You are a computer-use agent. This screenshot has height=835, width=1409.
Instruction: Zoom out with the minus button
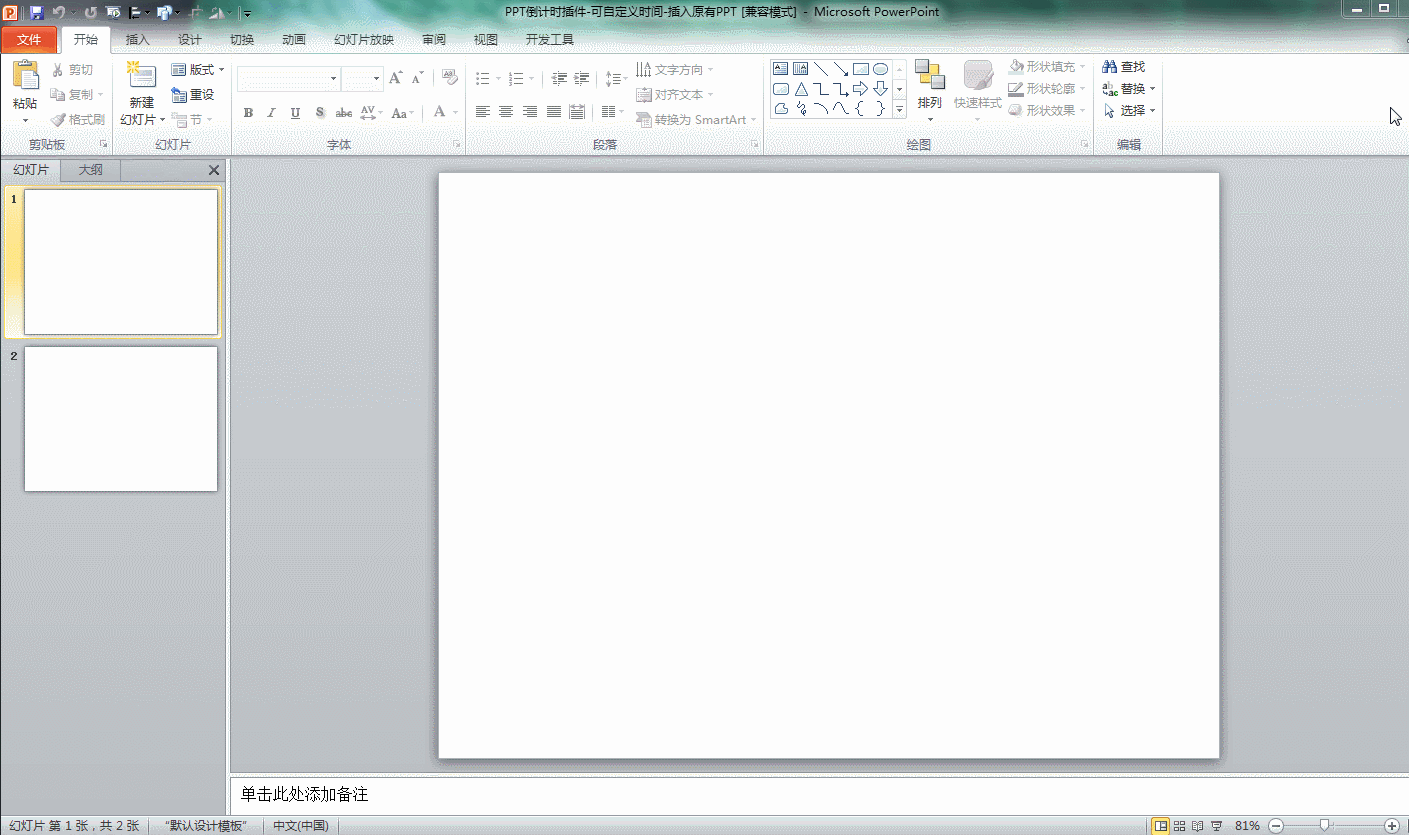click(x=1276, y=826)
